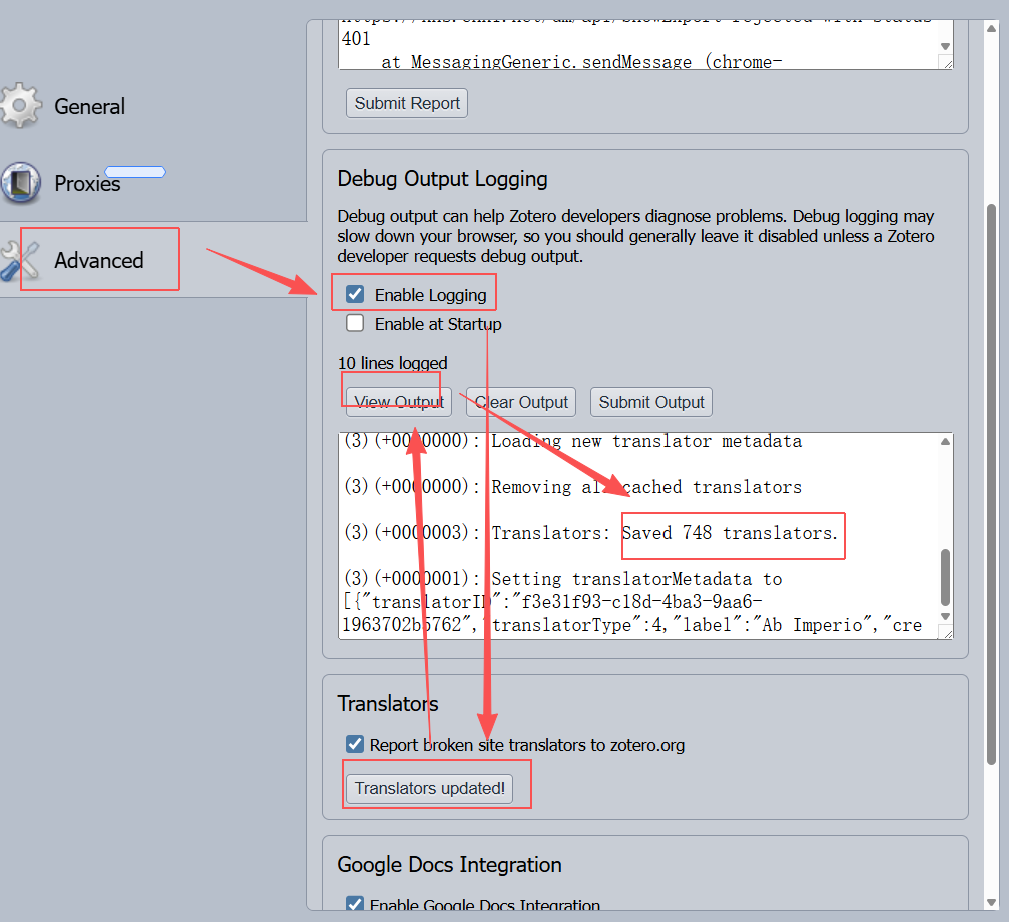1009x922 pixels.
Task: Submit the error report
Action: [x=407, y=103]
